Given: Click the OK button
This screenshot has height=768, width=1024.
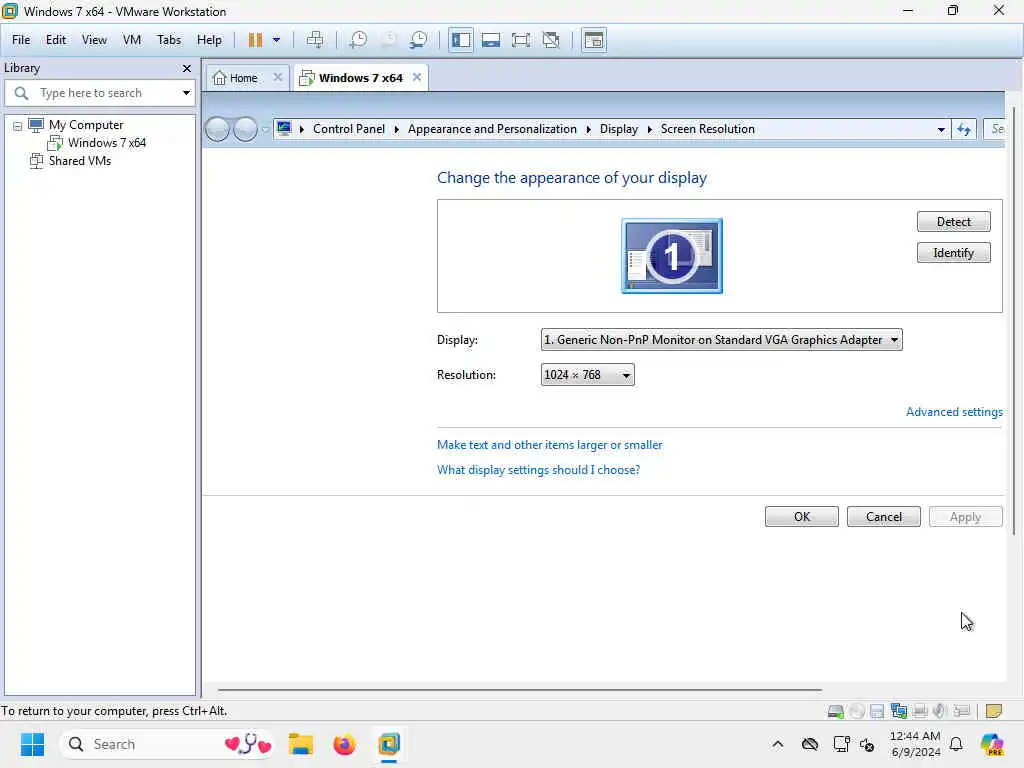Looking at the screenshot, I should pyautogui.click(x=801, y=517).
